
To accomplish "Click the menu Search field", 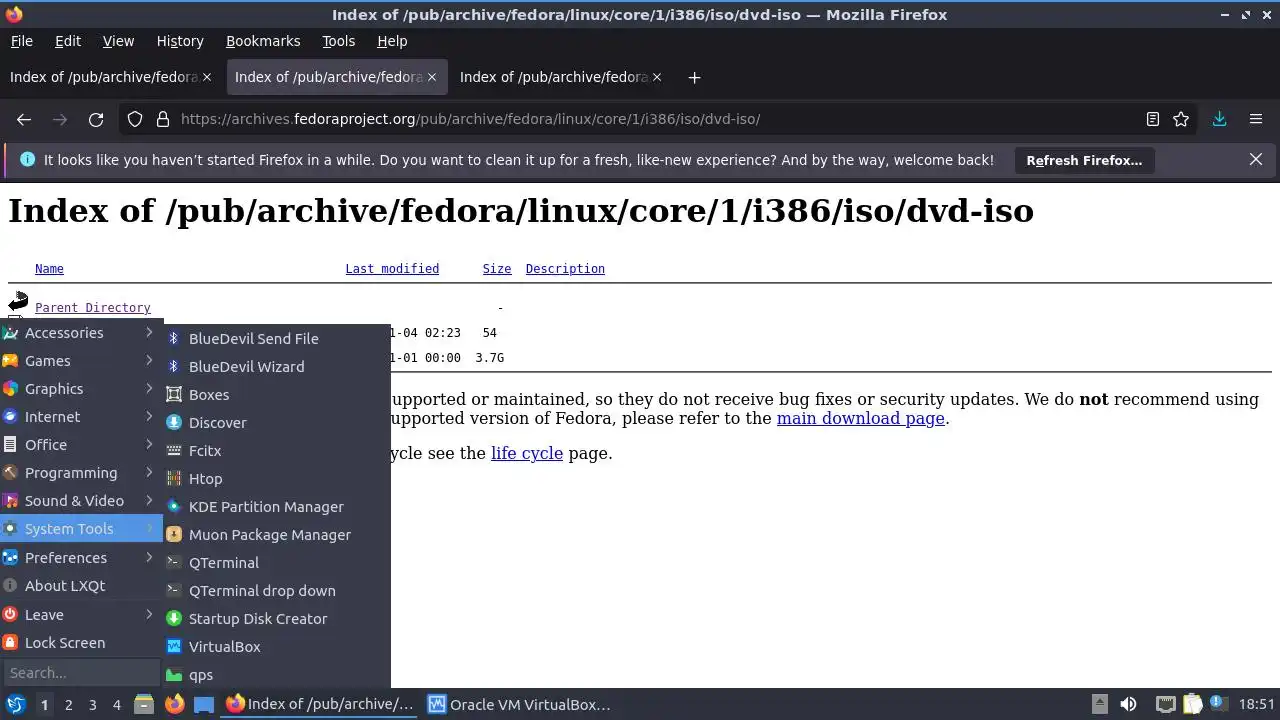I will 81,673.
